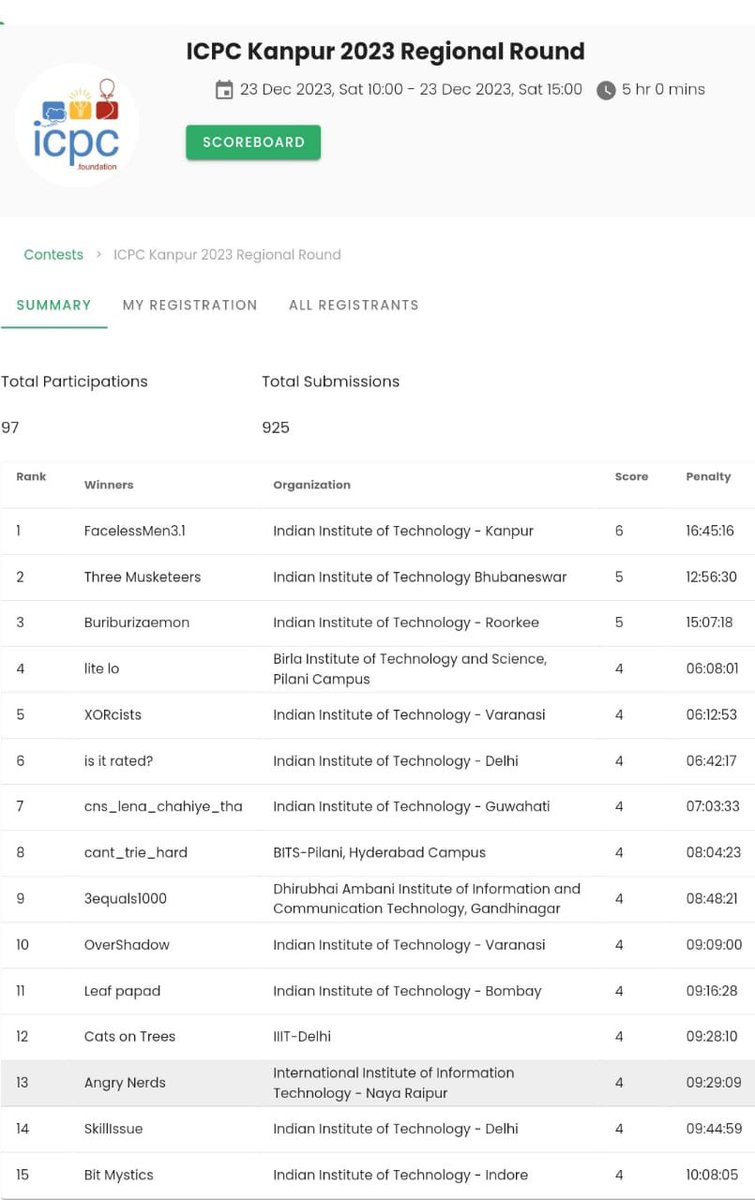Click ICPC Kanpur 2023 Regional Round breadcrumb
Screen dimensions: 755x1200
coord(227,255)
